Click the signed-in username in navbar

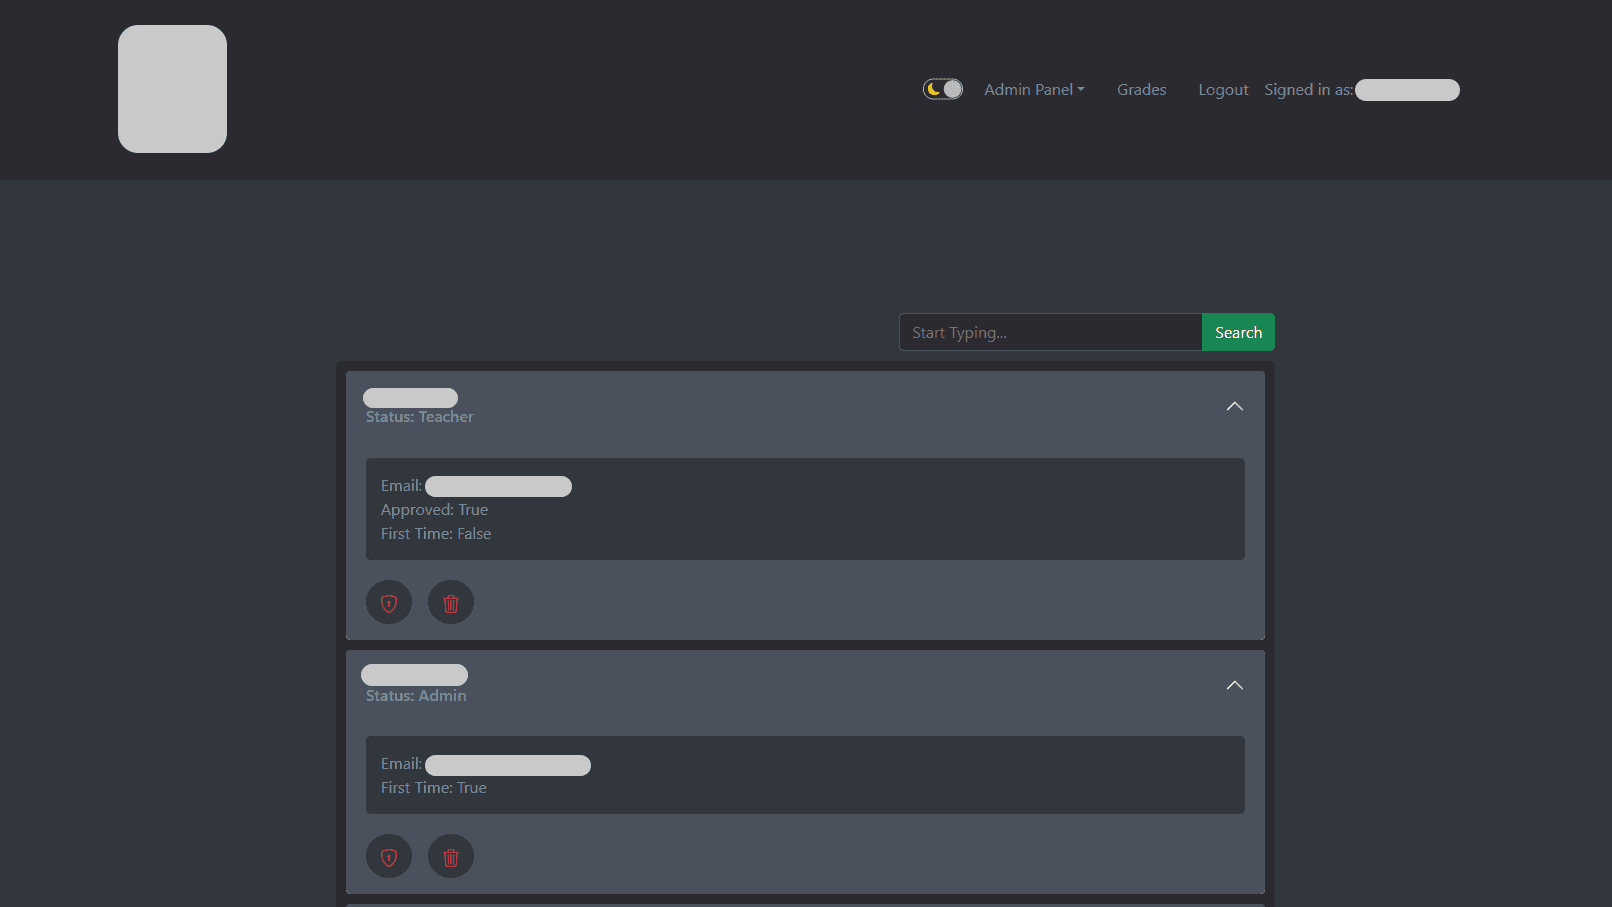coord(1406,90)
